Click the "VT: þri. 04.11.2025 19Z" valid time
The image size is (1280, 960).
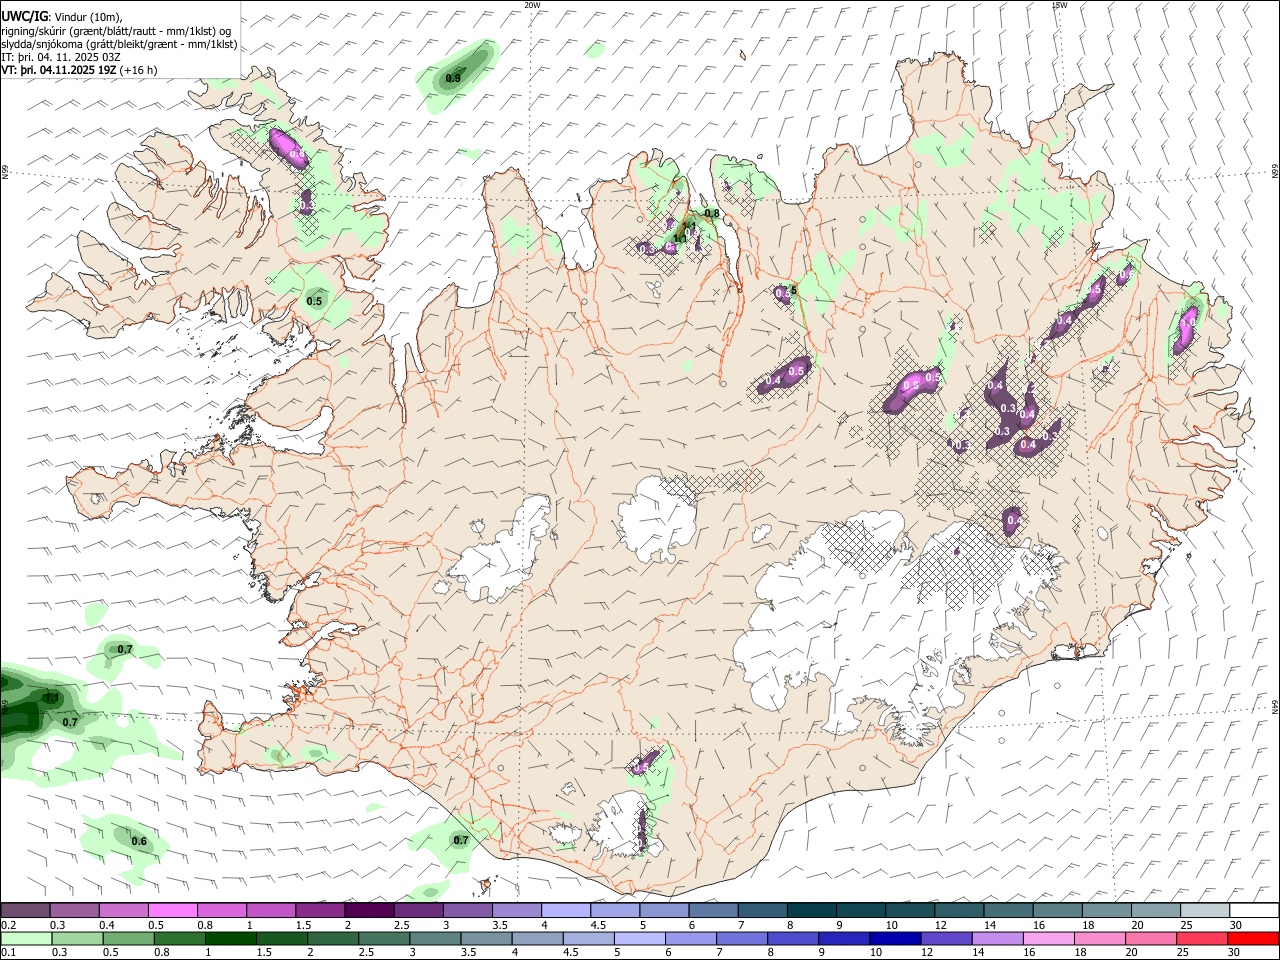[x=59, y=70]
